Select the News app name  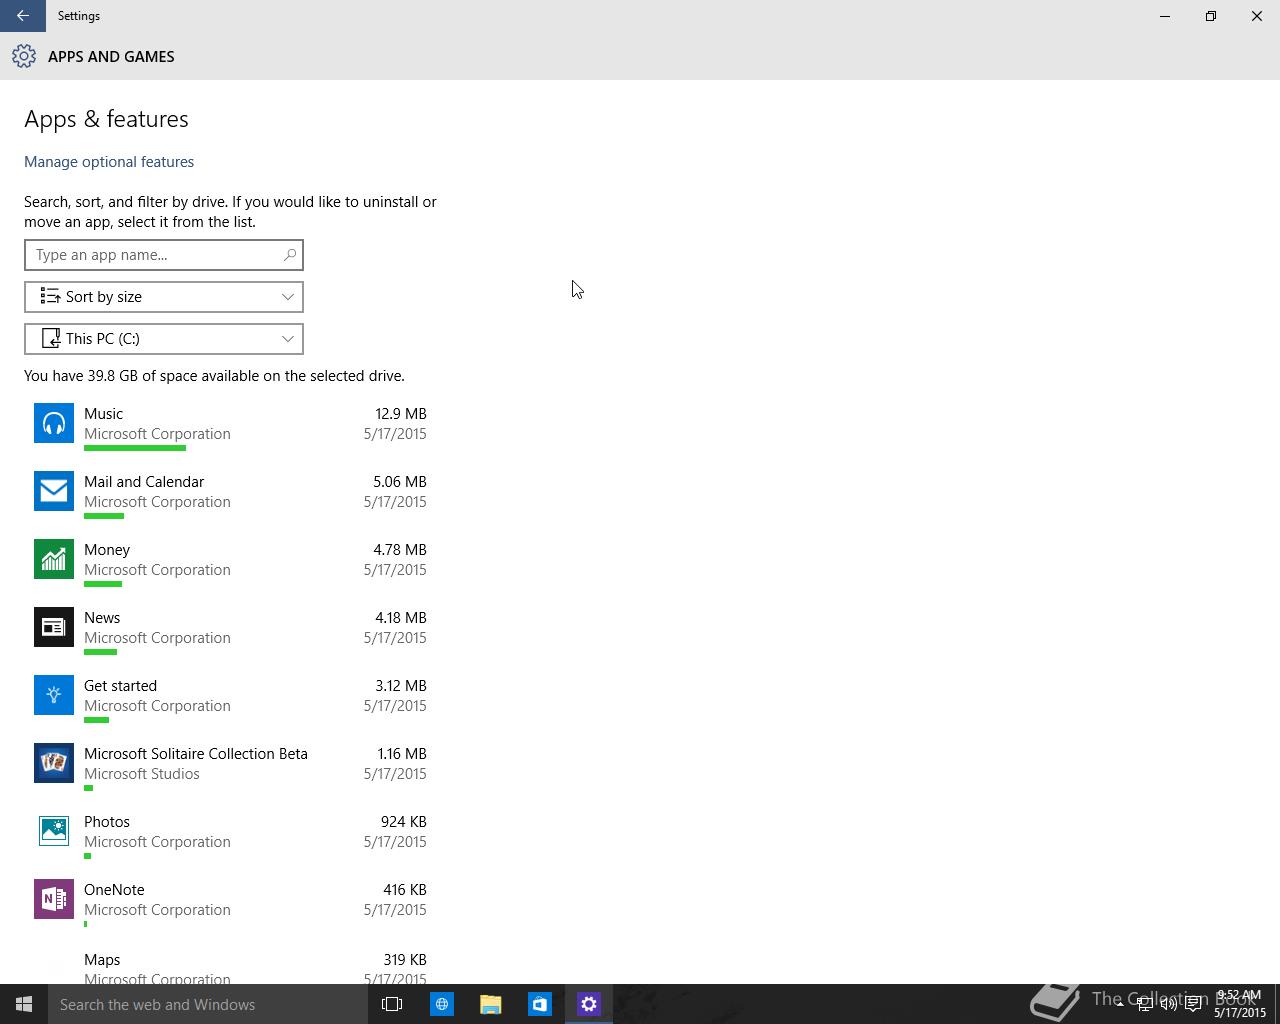102,618
